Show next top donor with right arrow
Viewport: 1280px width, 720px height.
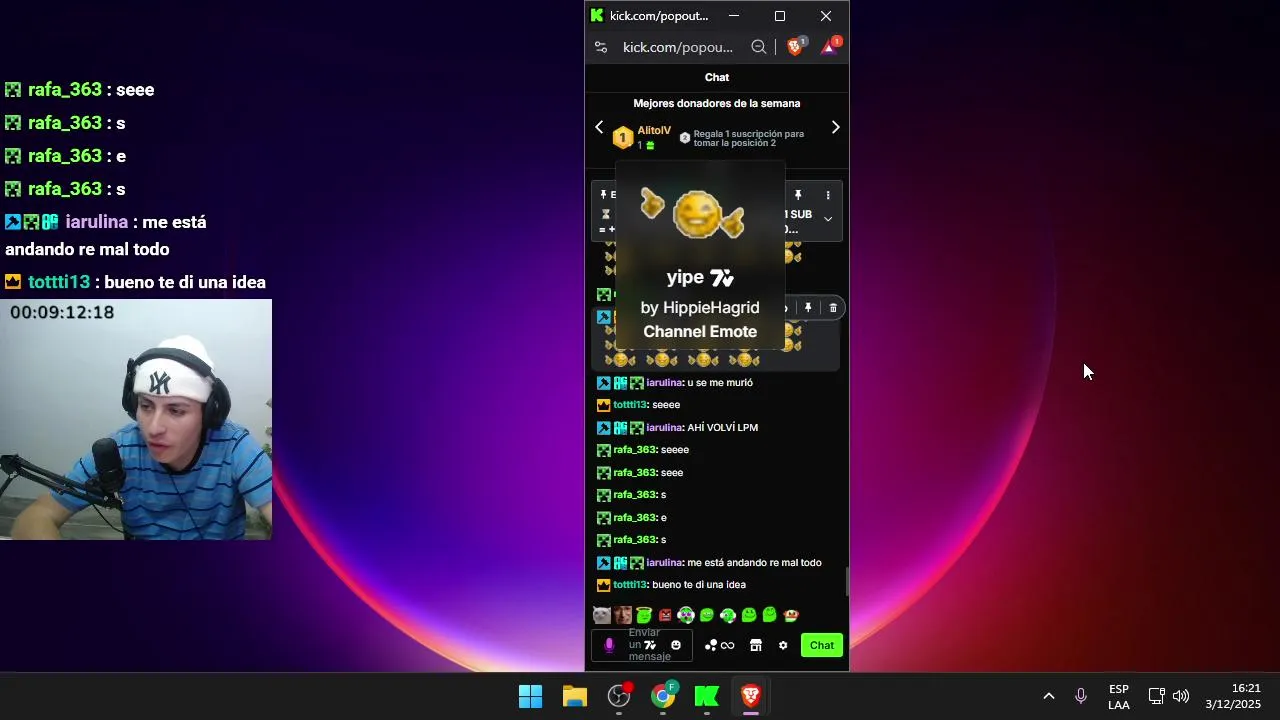click(836, 127)
